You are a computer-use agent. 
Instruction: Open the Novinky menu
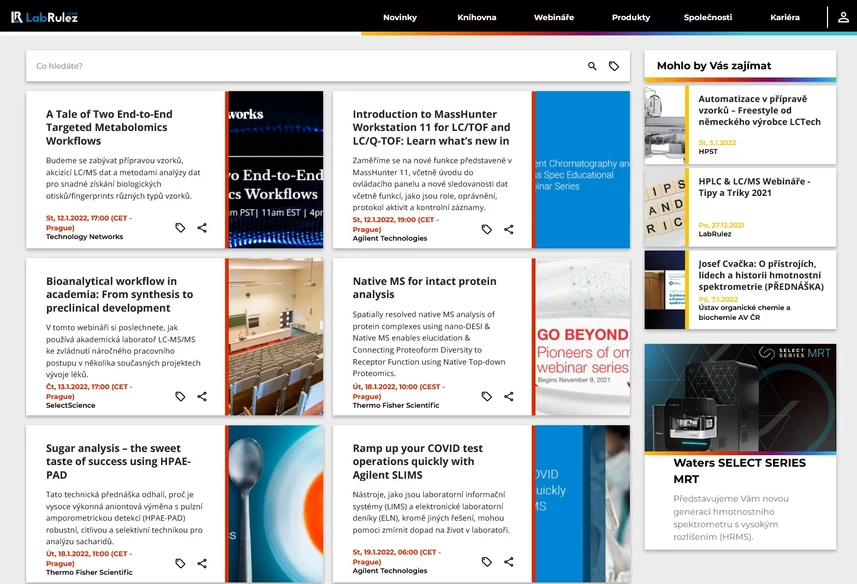point(400,17)
